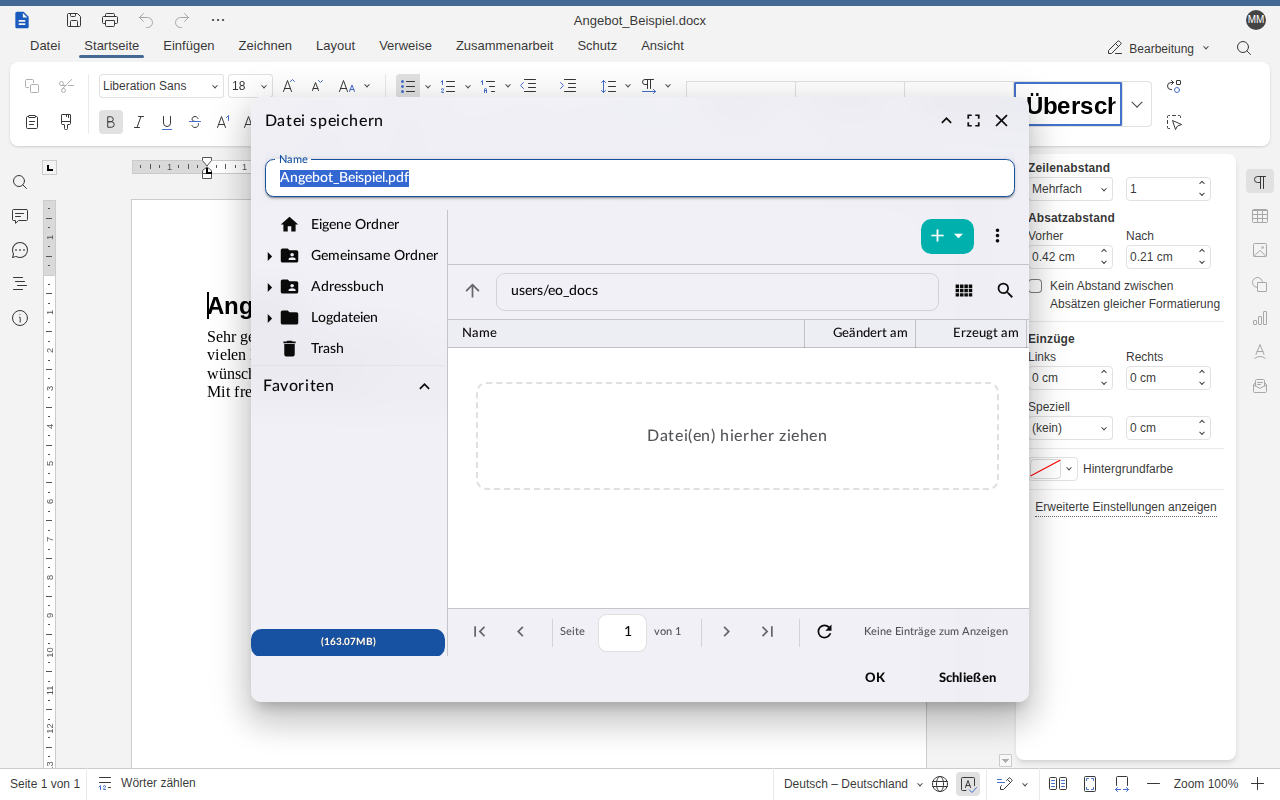Open the Einfügen tab

[189, 46]
